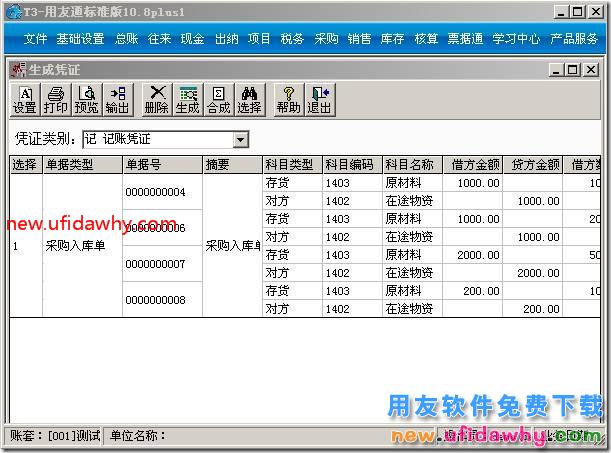Click the 删除 (Delete) toolbar icon
Viewport: 611px width, 453px height.
[x=157, y=100]
